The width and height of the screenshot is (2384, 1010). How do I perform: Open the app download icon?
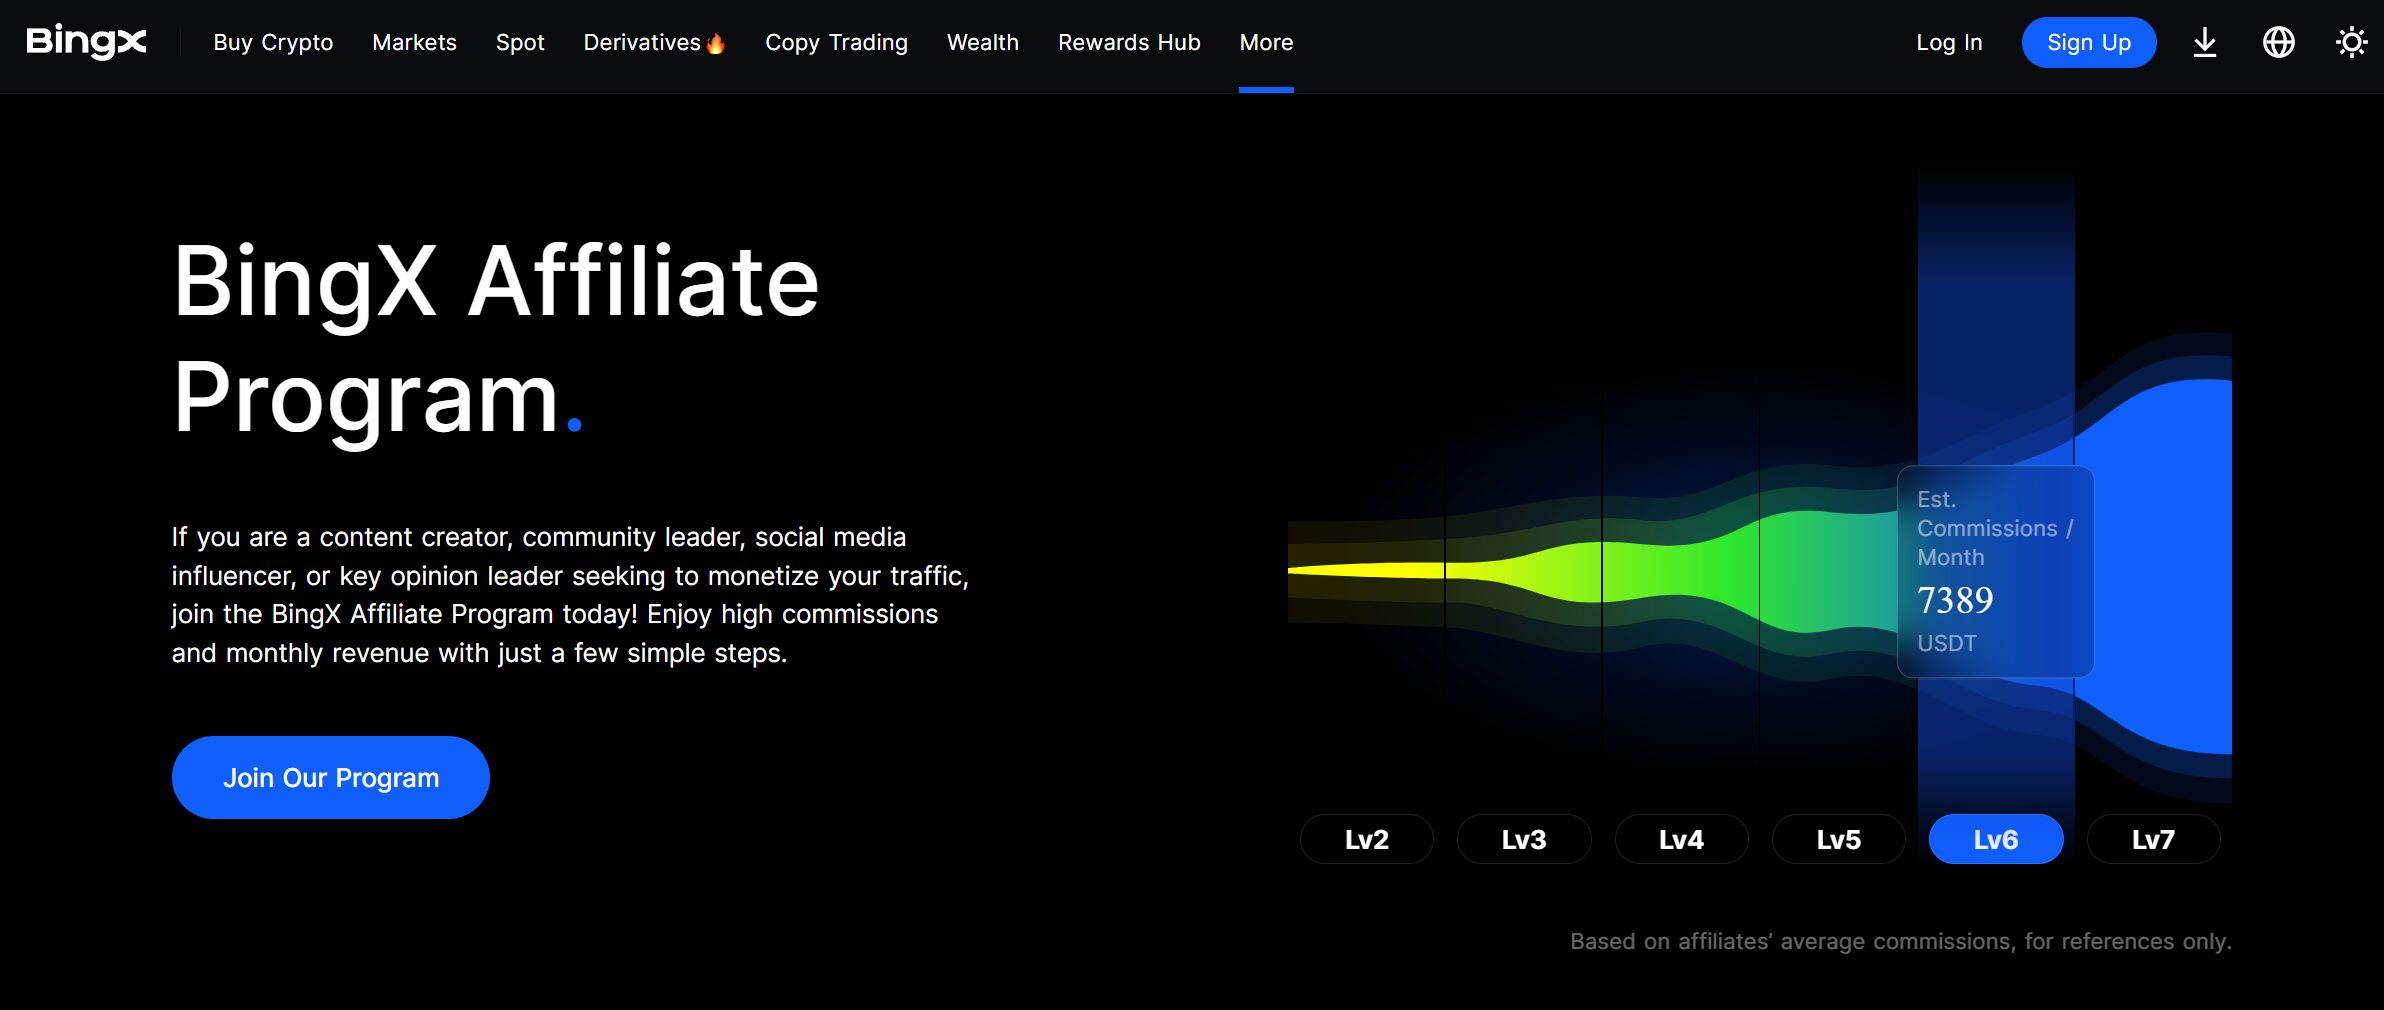point(2205,42)
